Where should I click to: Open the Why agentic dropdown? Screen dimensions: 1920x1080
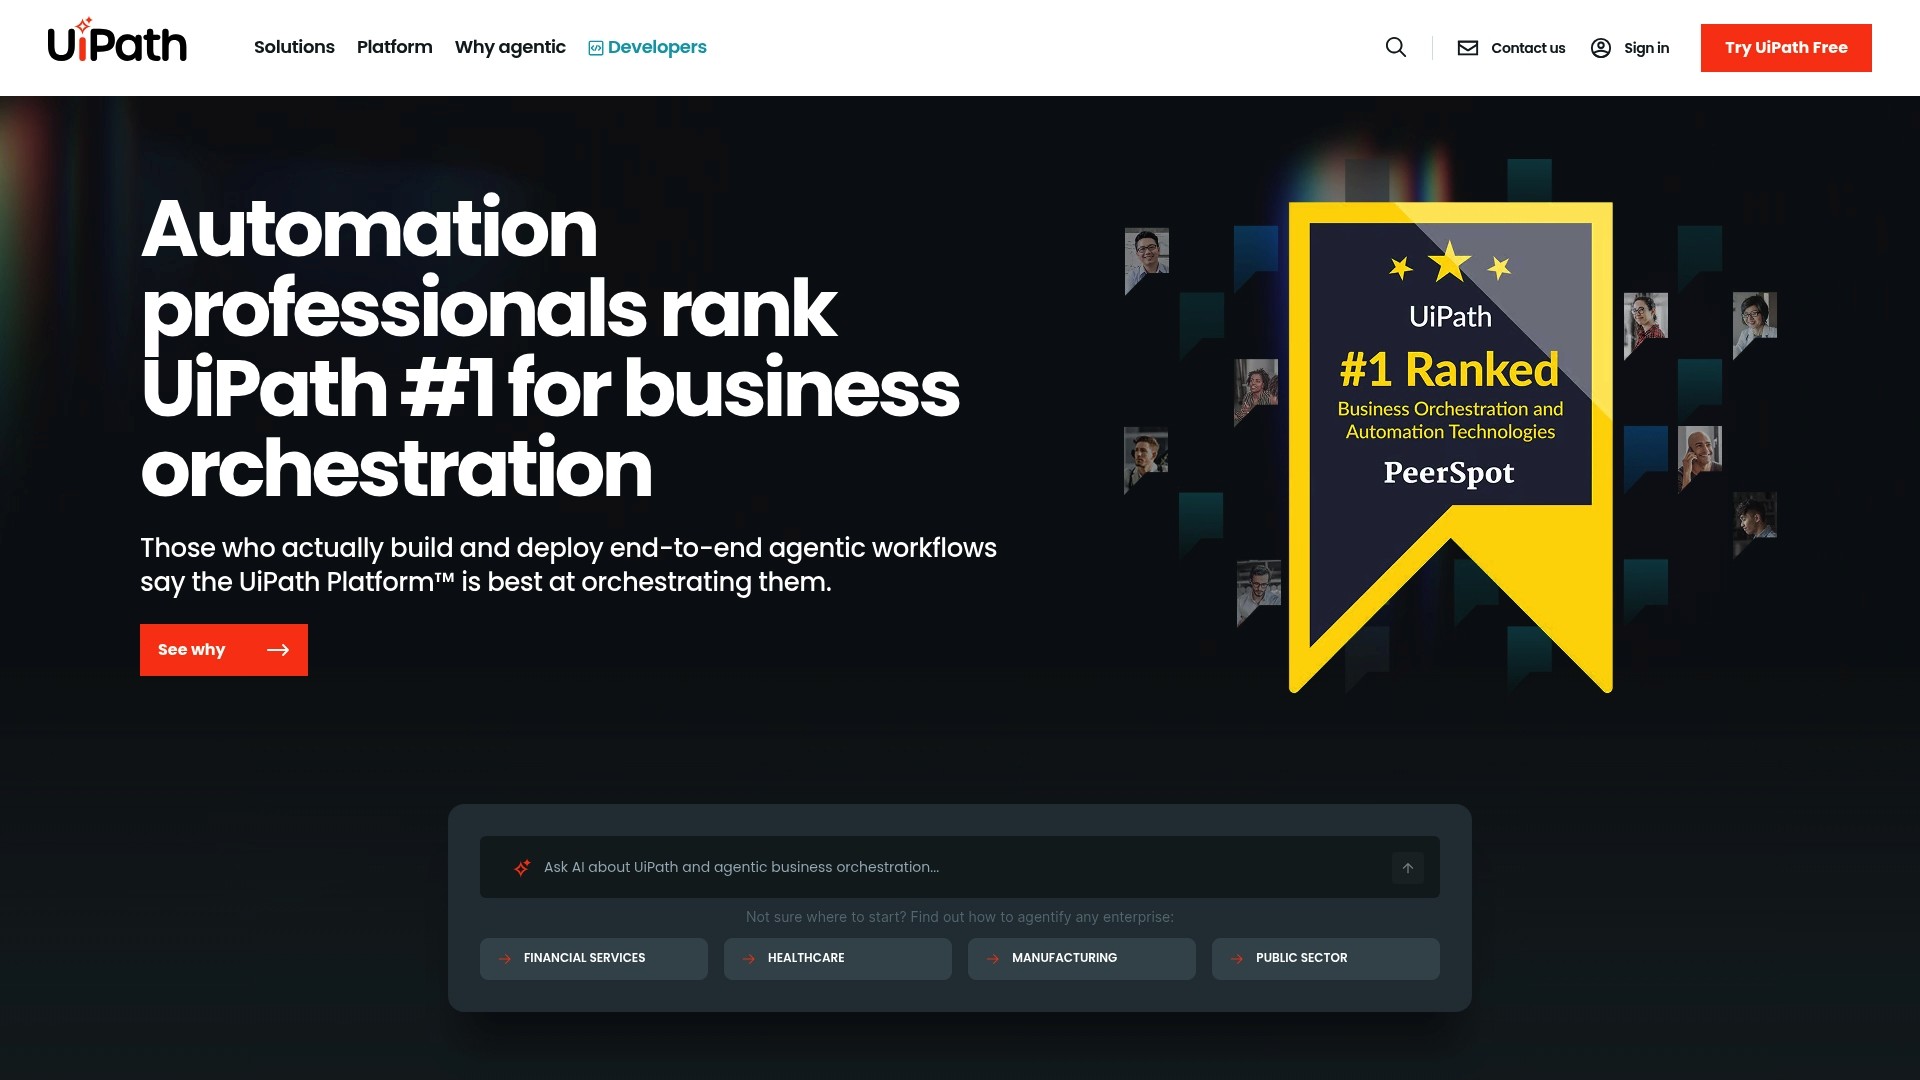click(509, 47)
